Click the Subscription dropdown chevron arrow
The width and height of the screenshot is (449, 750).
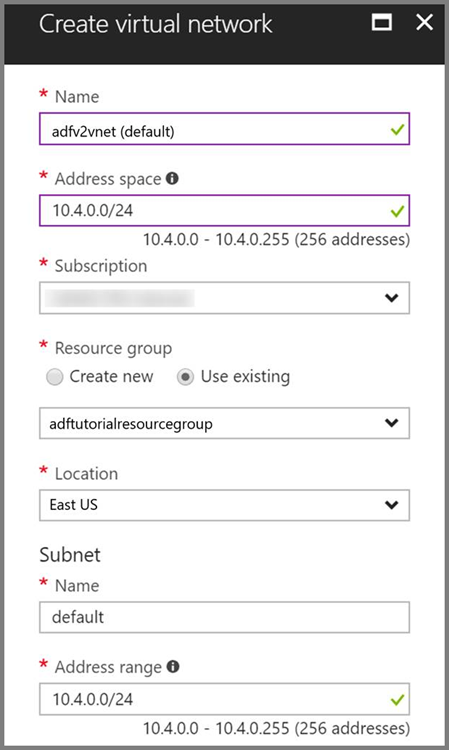[392, 298]
